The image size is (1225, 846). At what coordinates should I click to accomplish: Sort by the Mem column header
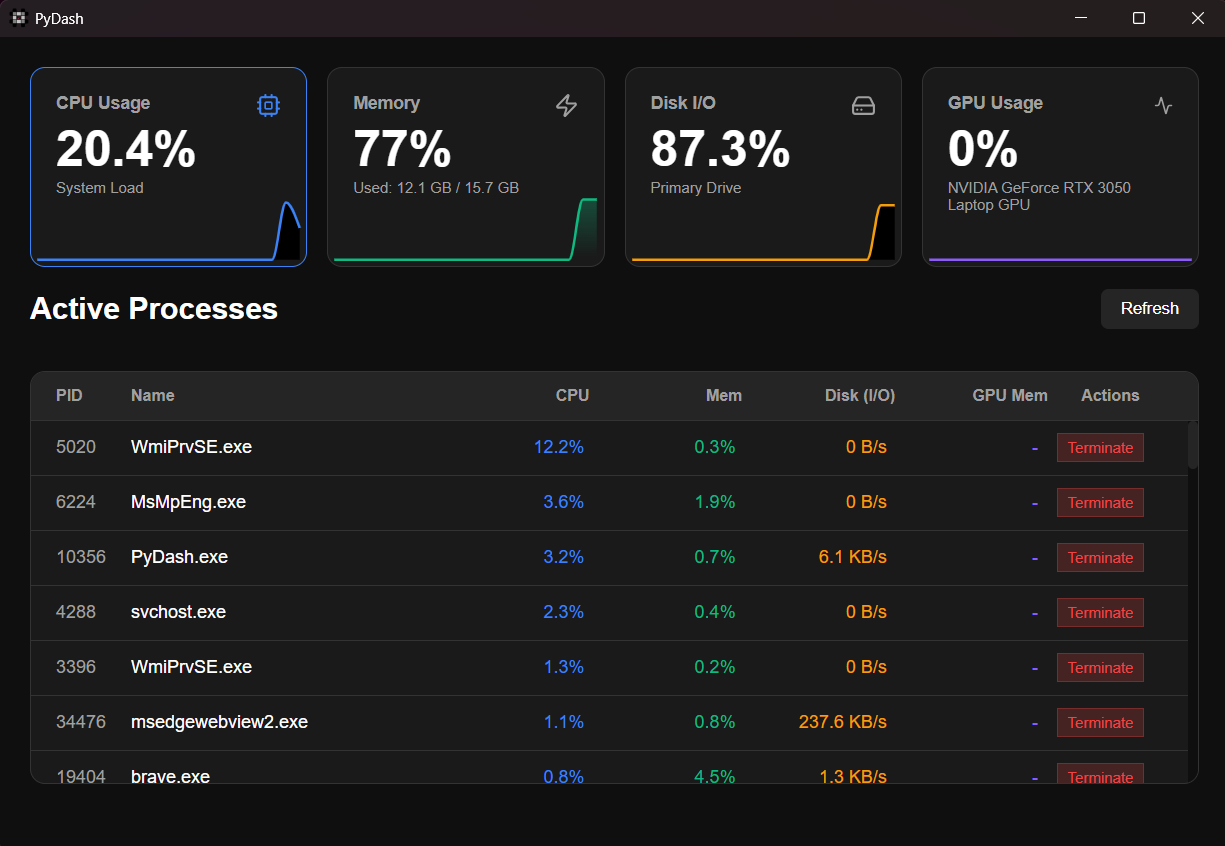[723, 395]
